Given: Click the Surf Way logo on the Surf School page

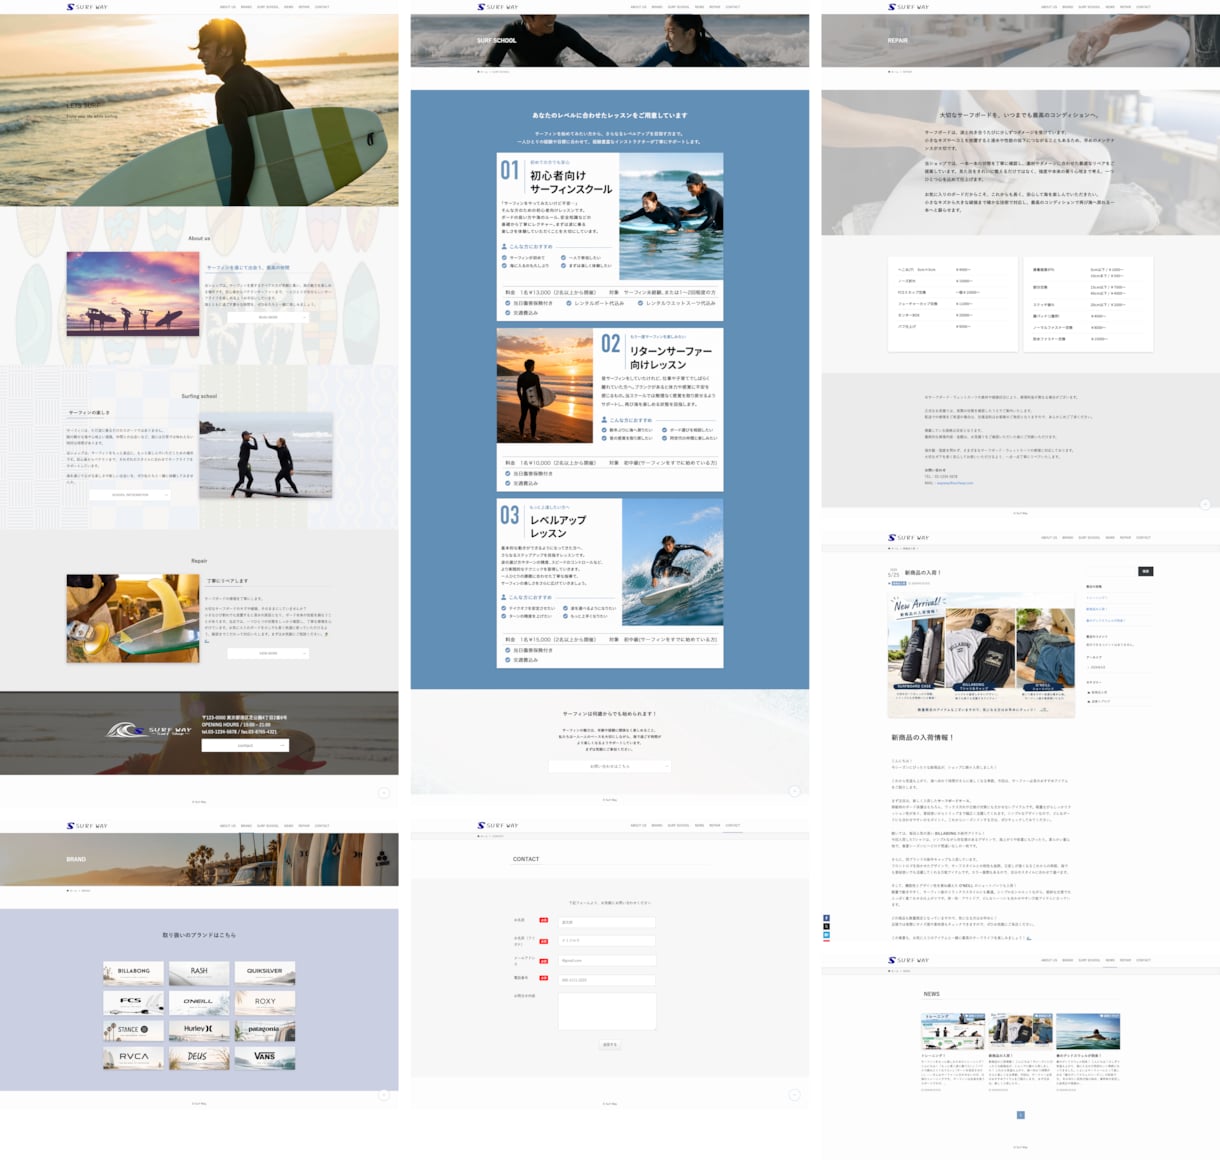Looking at the screenshot, I should pos(497,7).
